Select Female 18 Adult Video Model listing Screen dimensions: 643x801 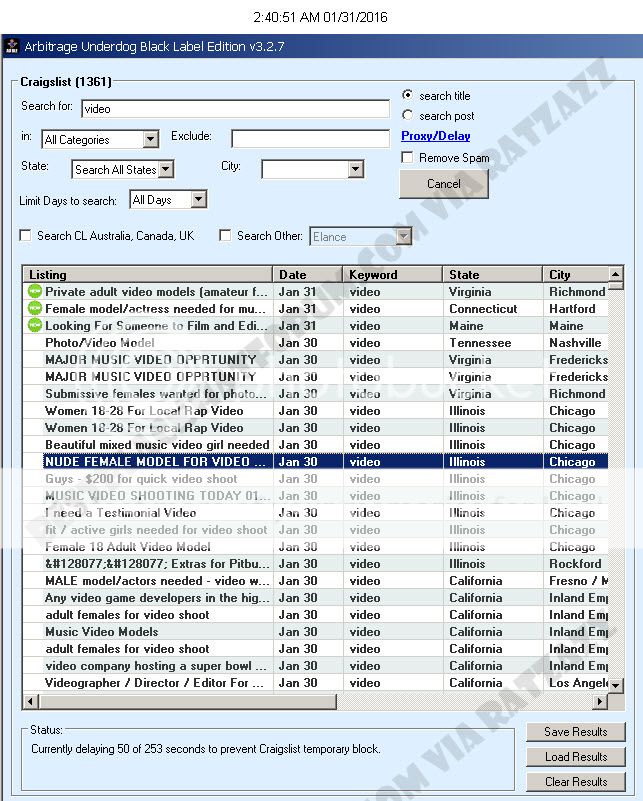(x=315, y=547)
